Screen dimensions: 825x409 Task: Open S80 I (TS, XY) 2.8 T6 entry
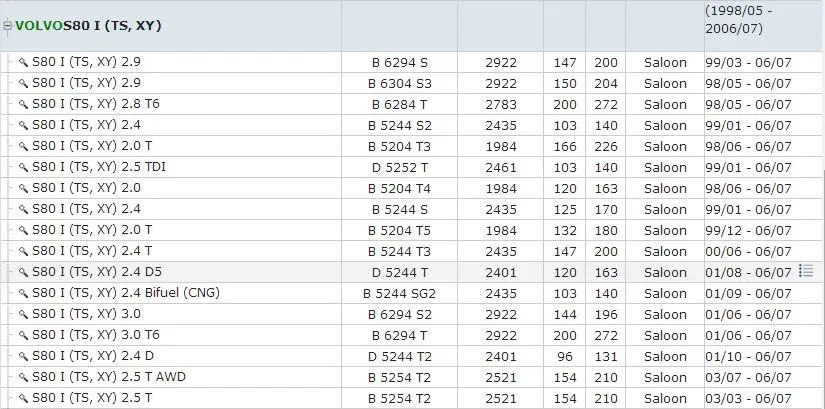coord(96,104)
